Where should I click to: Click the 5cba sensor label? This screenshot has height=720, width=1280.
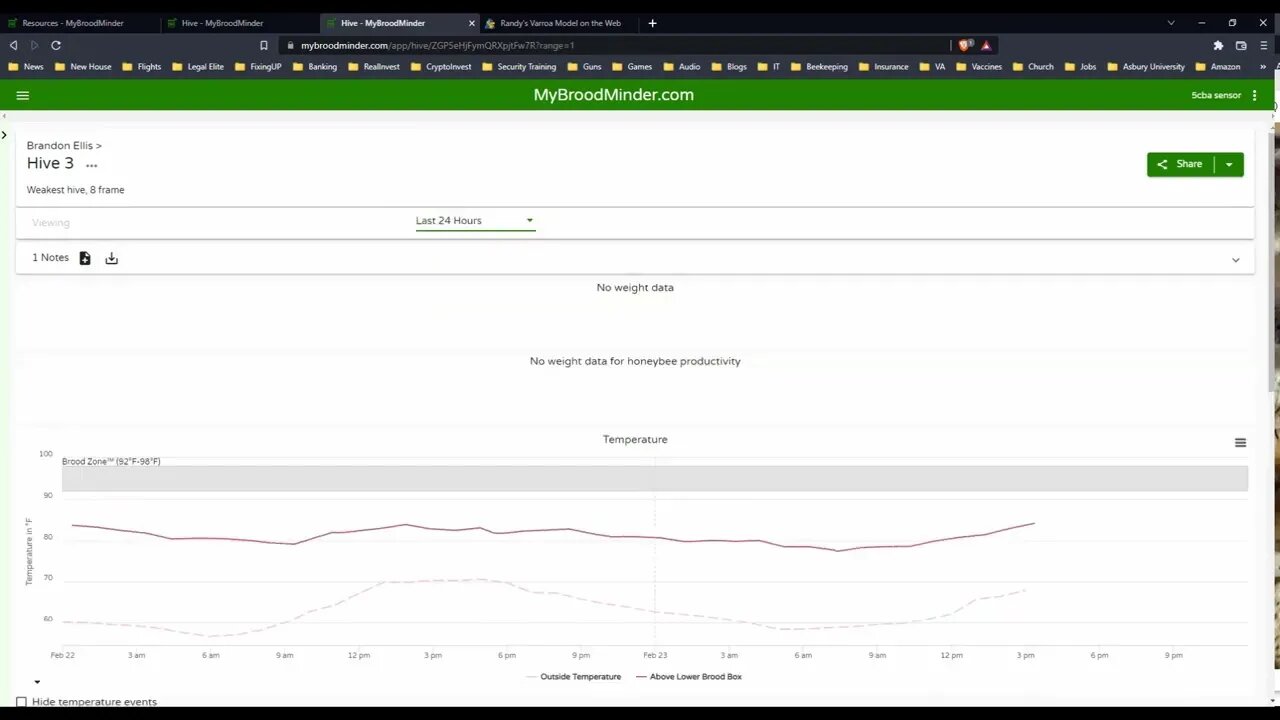(x=1216, y=95)
